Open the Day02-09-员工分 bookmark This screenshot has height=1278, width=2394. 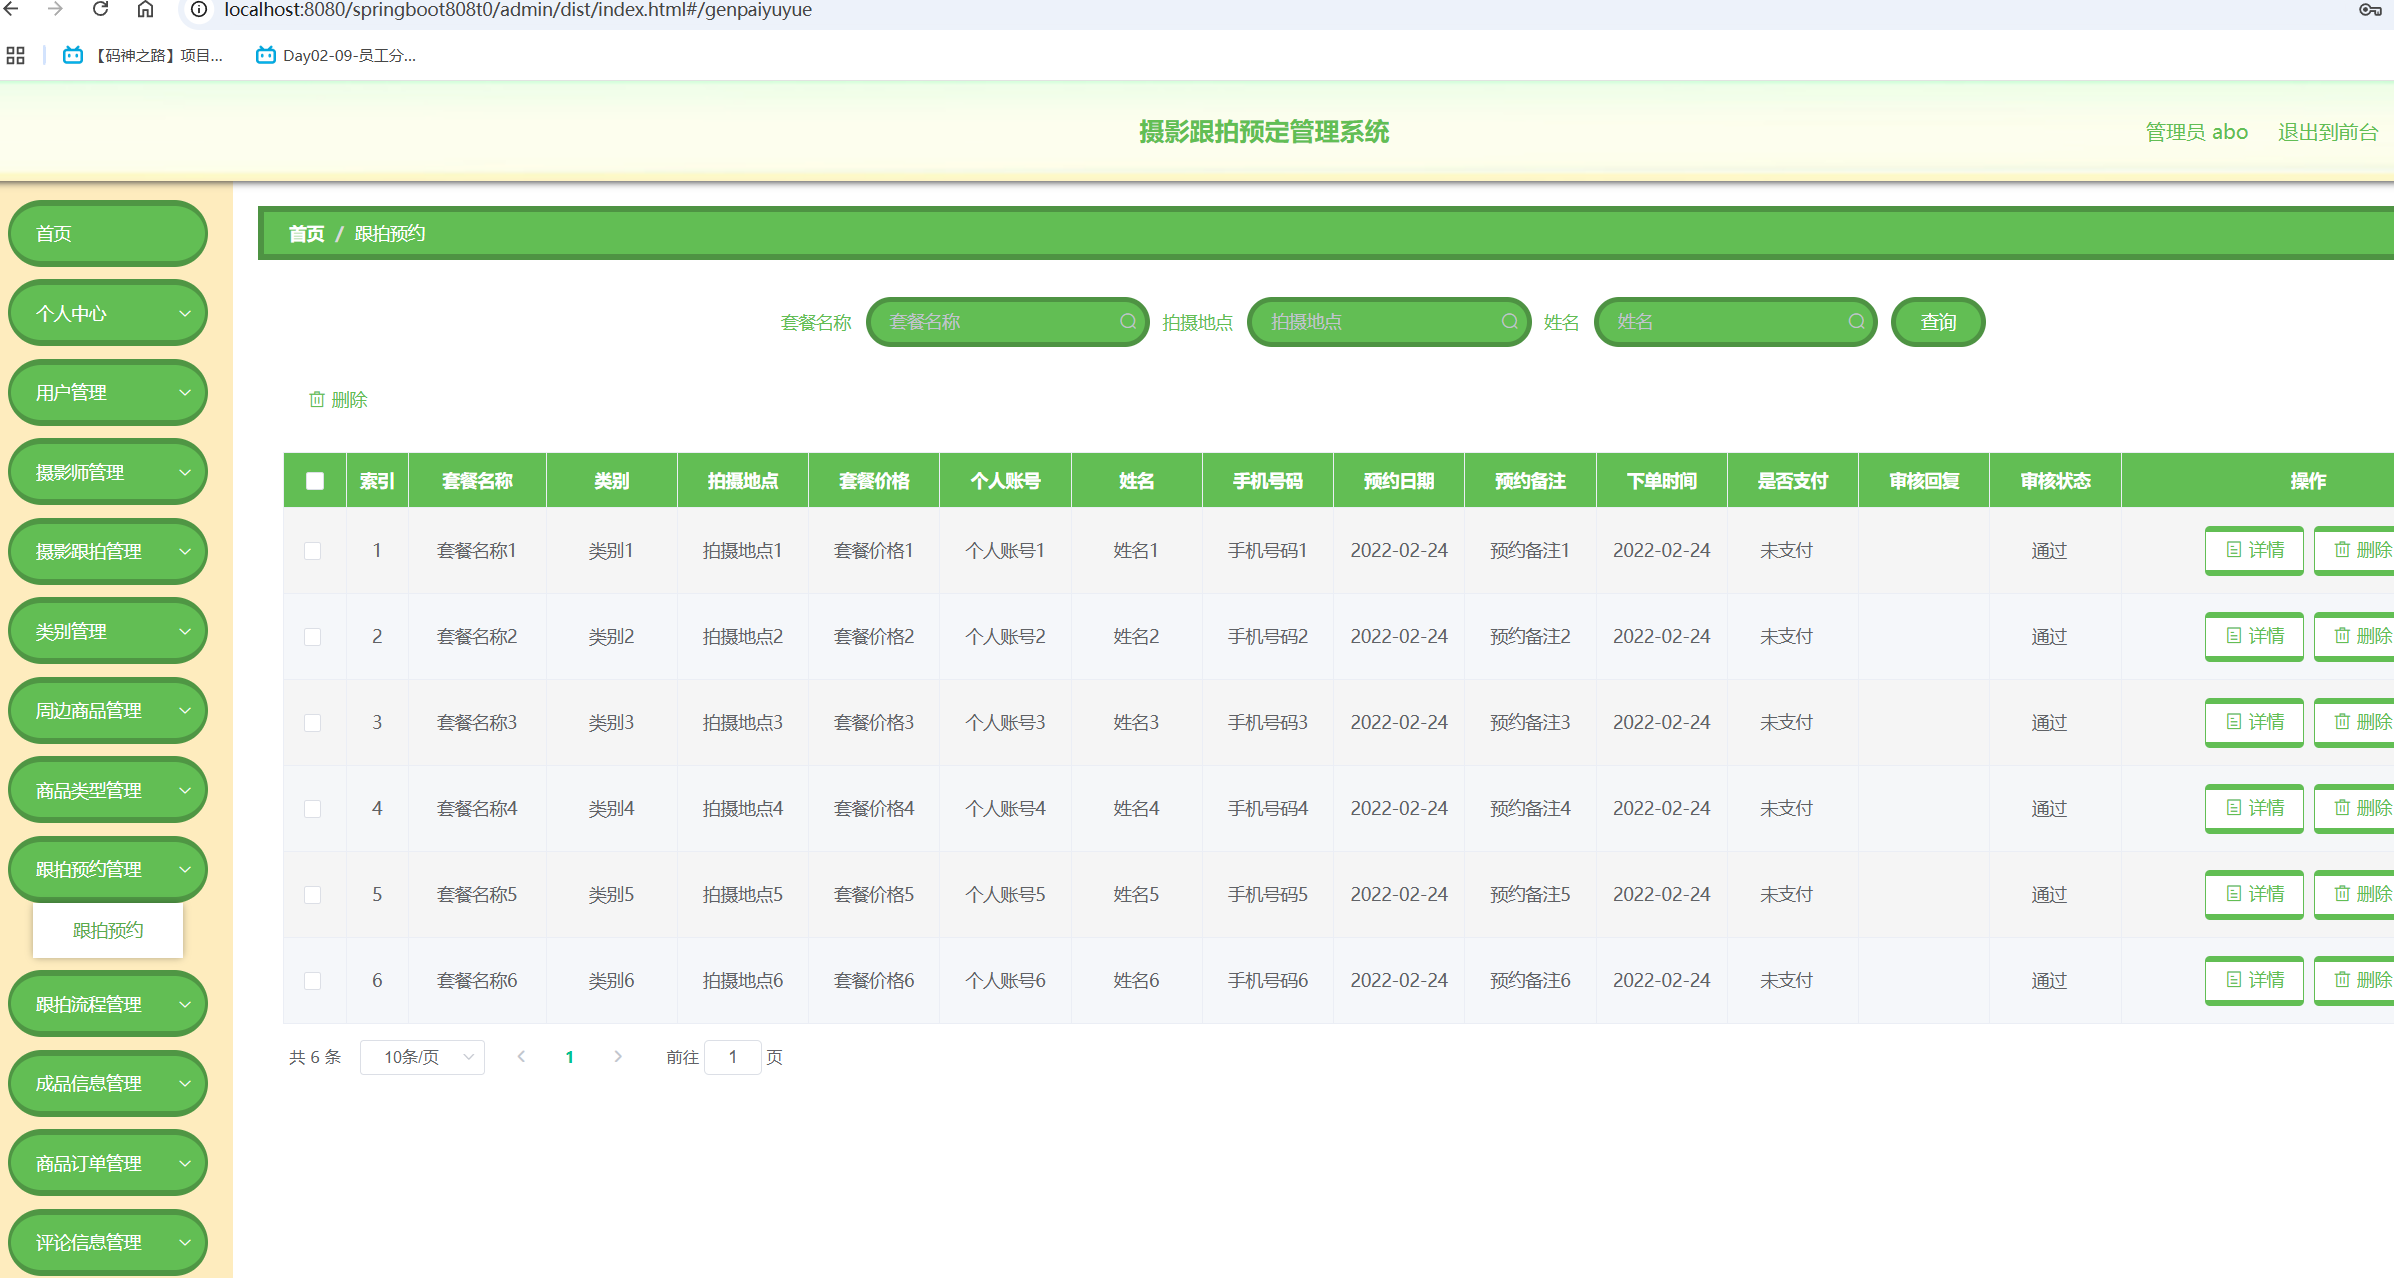(336, 55)
